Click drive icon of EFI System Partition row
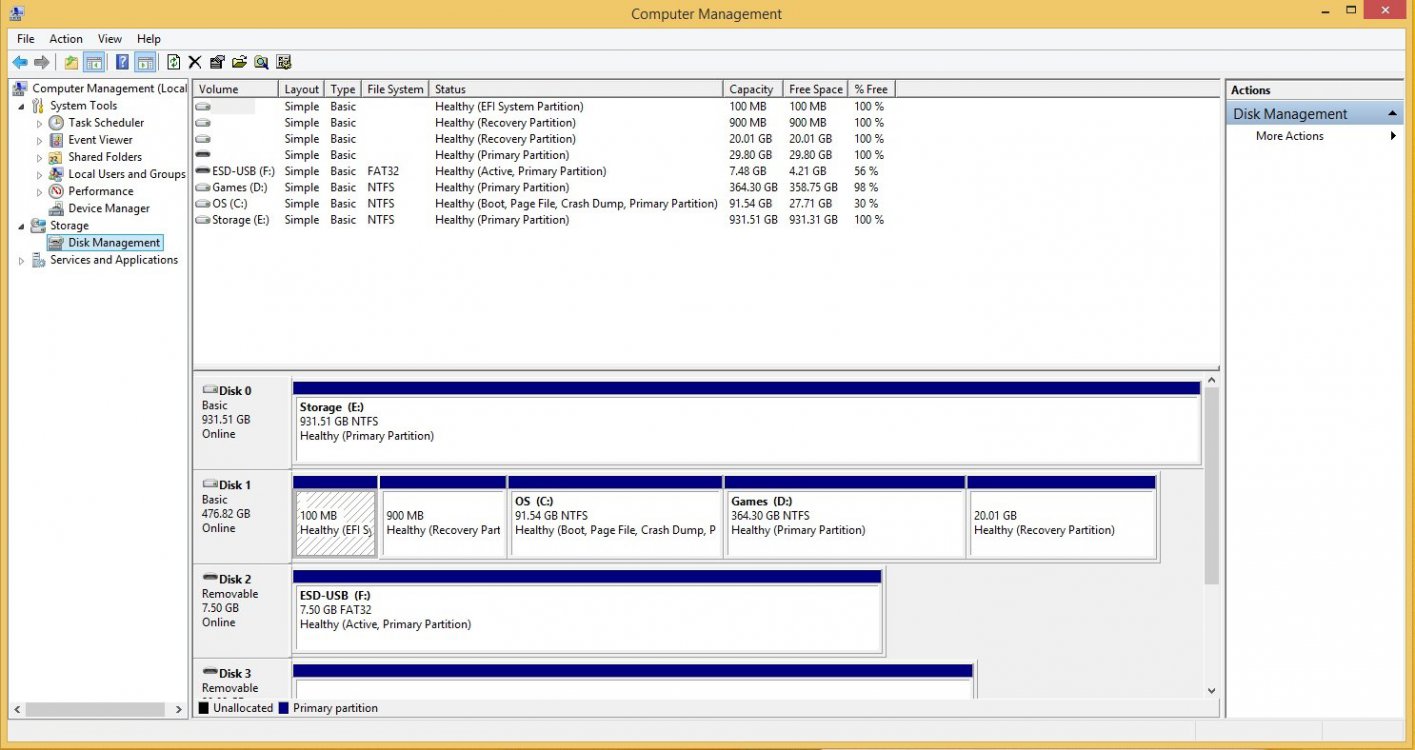This screenshot has width=1415, height=750. [x=203, y=106]
